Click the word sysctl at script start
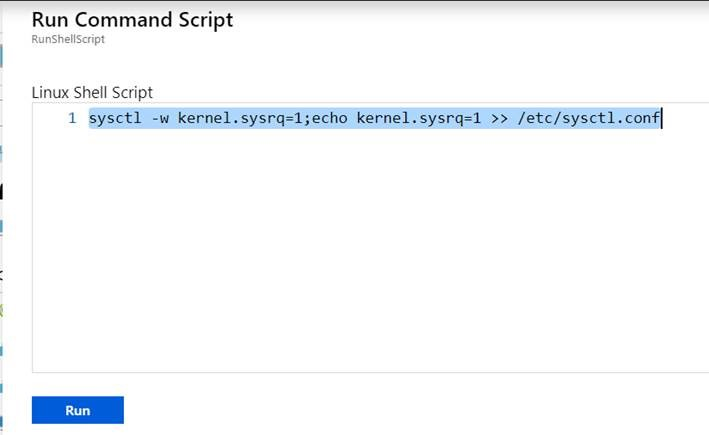The height and width of the screenshot is (435, 709). click(118, 119)
